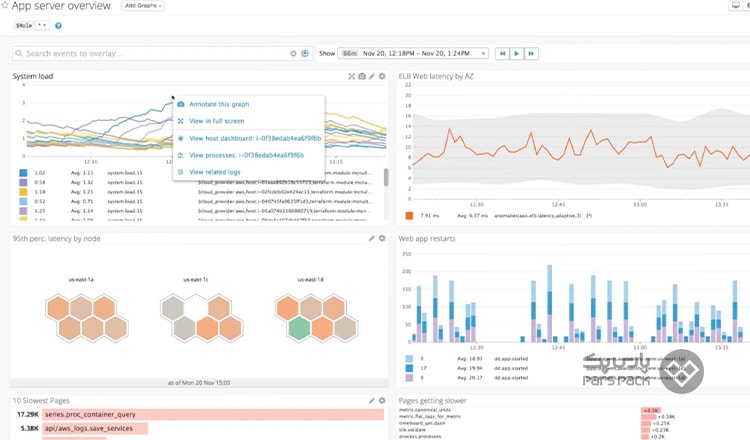This screenshot has height=440, width=750.
Task: Click light blue swatch in Web app restarts legend
Action: (409, 359)
